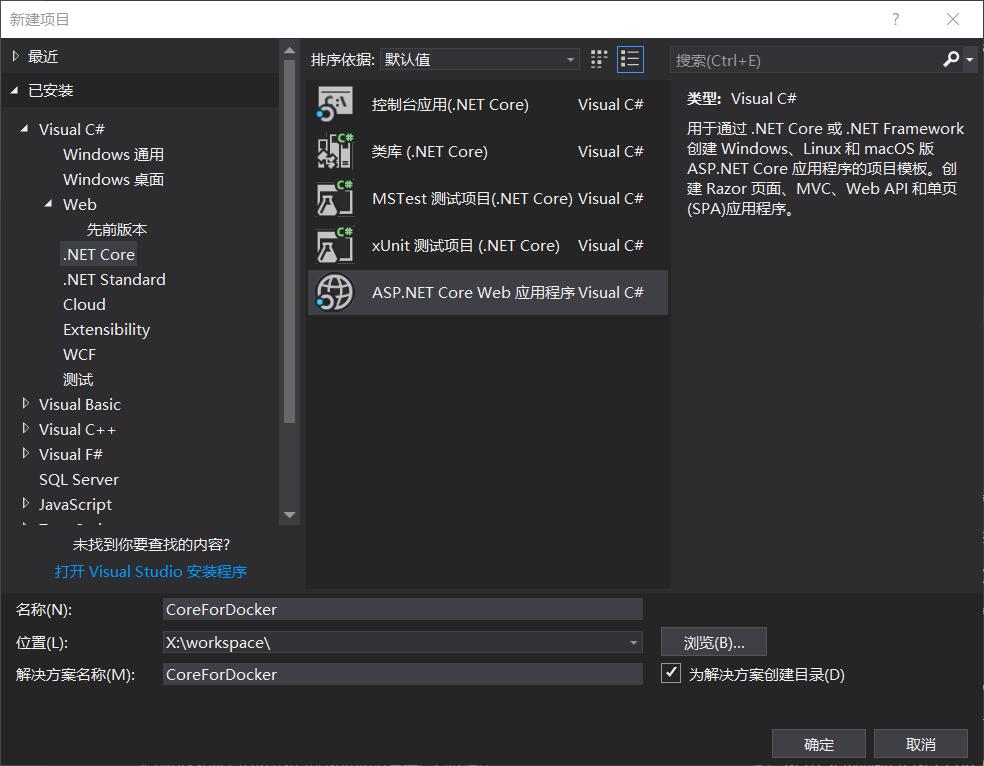Click the category tree vertical scrollbar

[290, 250]
